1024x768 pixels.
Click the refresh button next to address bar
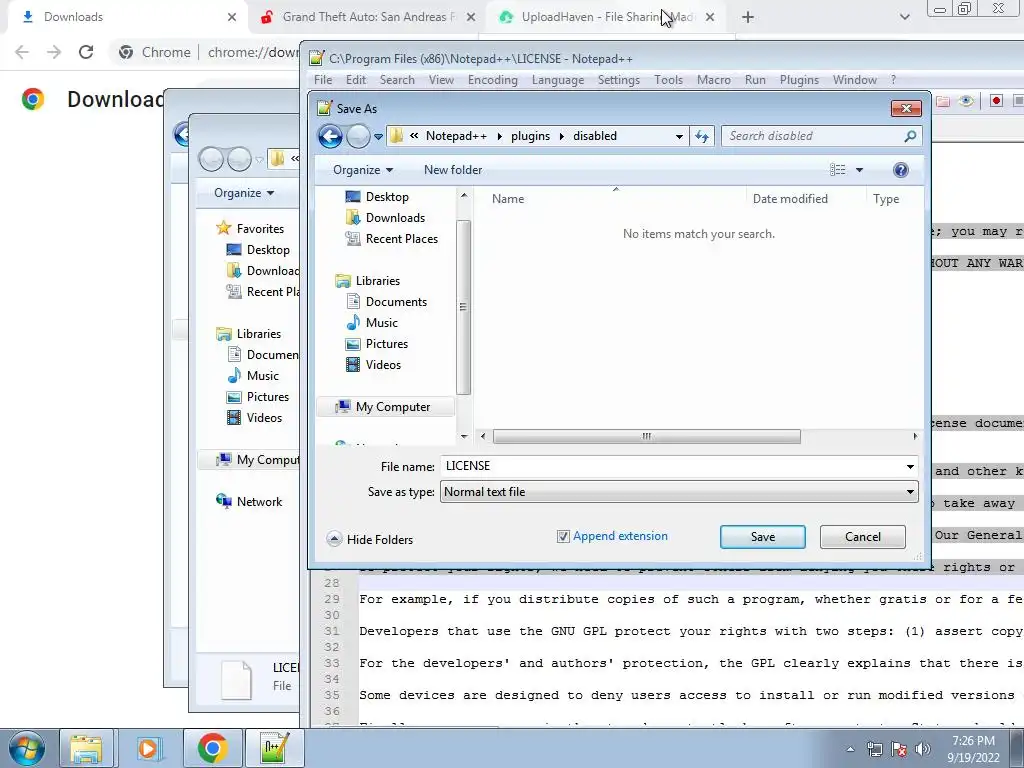[702, 136]
